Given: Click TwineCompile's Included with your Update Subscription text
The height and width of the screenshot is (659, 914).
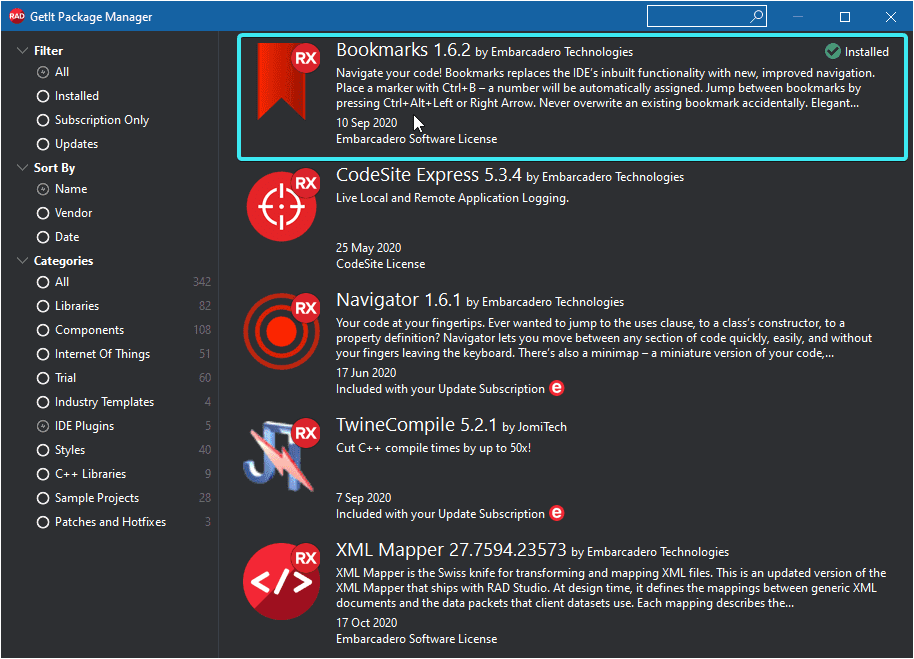Looking at the screenshot, I should pos(440,514).
